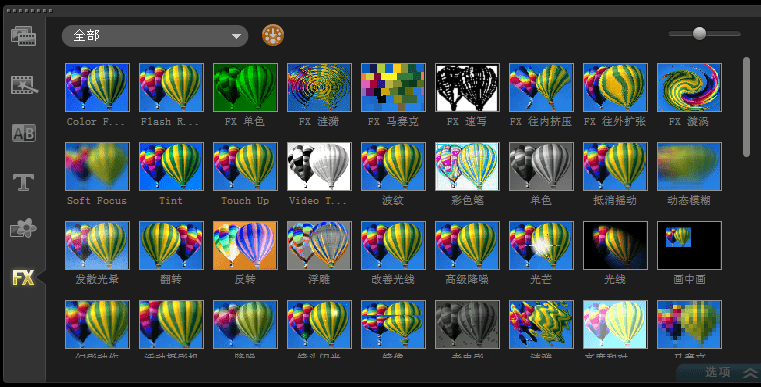Open the Title library T icon
This screenshot has height=387, width=761.
point(23,182)
